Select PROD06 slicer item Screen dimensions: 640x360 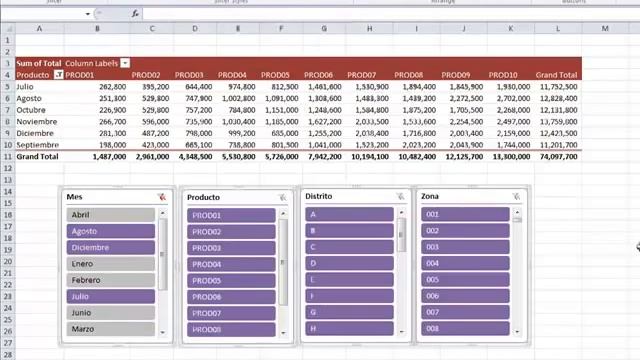(231, 297)
